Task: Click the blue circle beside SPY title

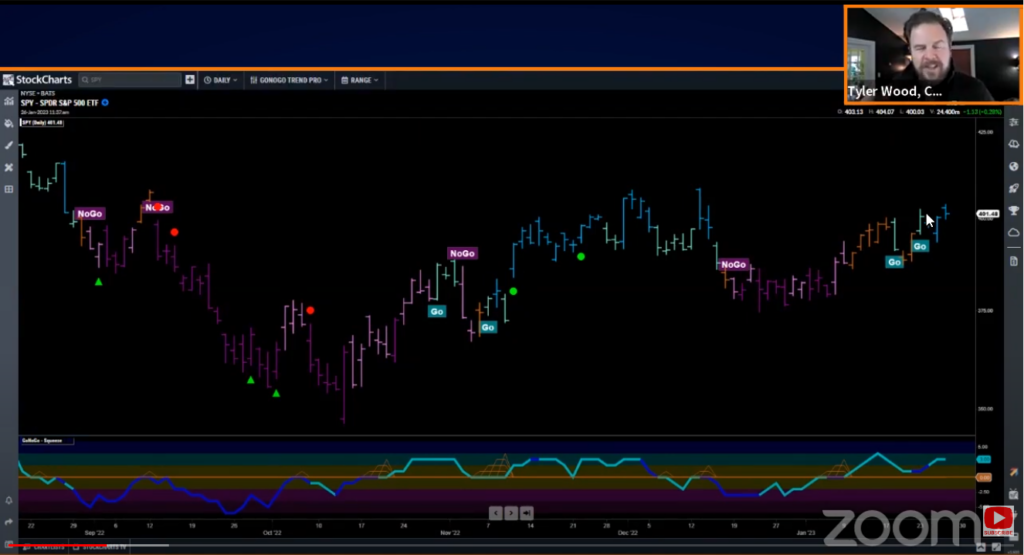Action: tap(105, 103)
